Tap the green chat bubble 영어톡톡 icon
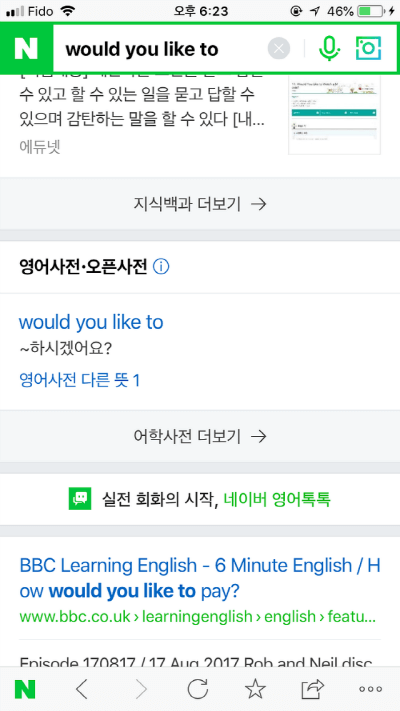The width and height of the screenshot is (400, 711). (80, 499)
